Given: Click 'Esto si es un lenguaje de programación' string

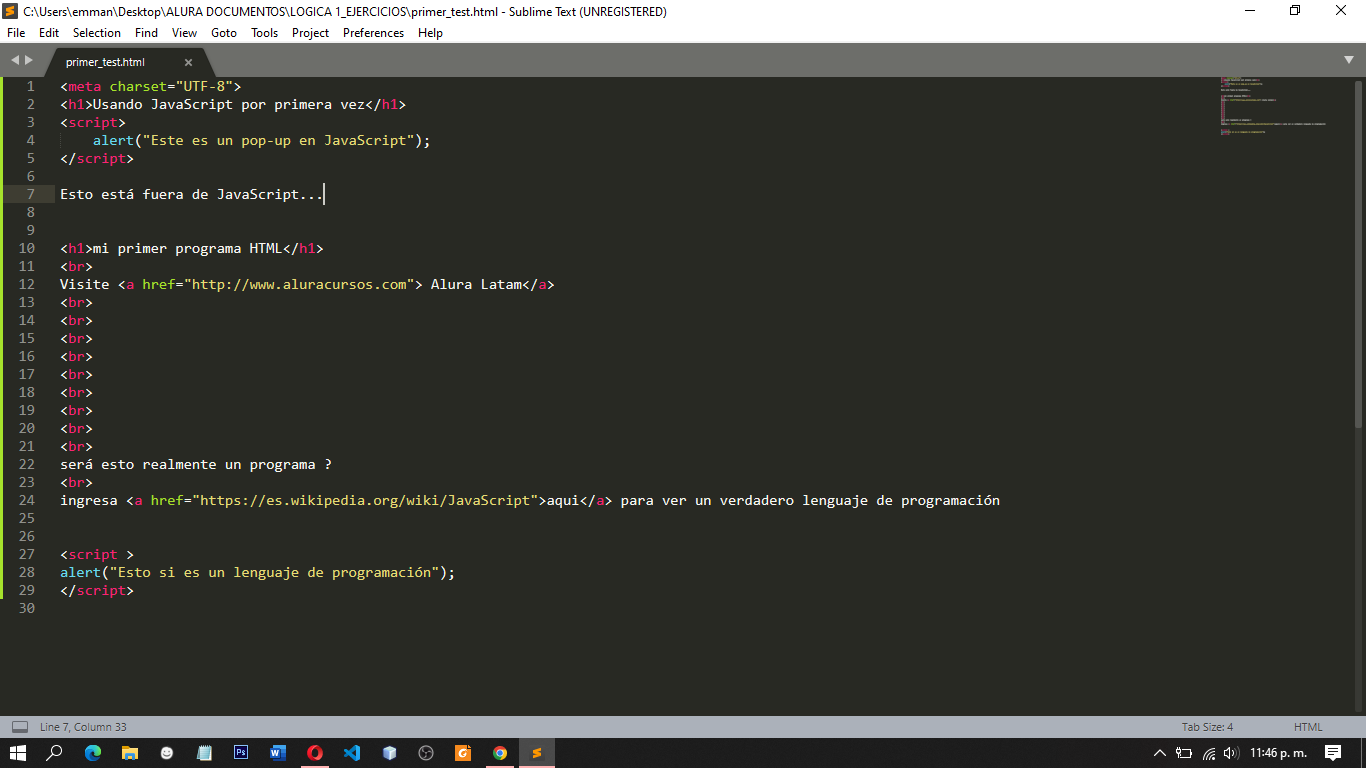Looking at the screenshot, I should coord(275,572).
